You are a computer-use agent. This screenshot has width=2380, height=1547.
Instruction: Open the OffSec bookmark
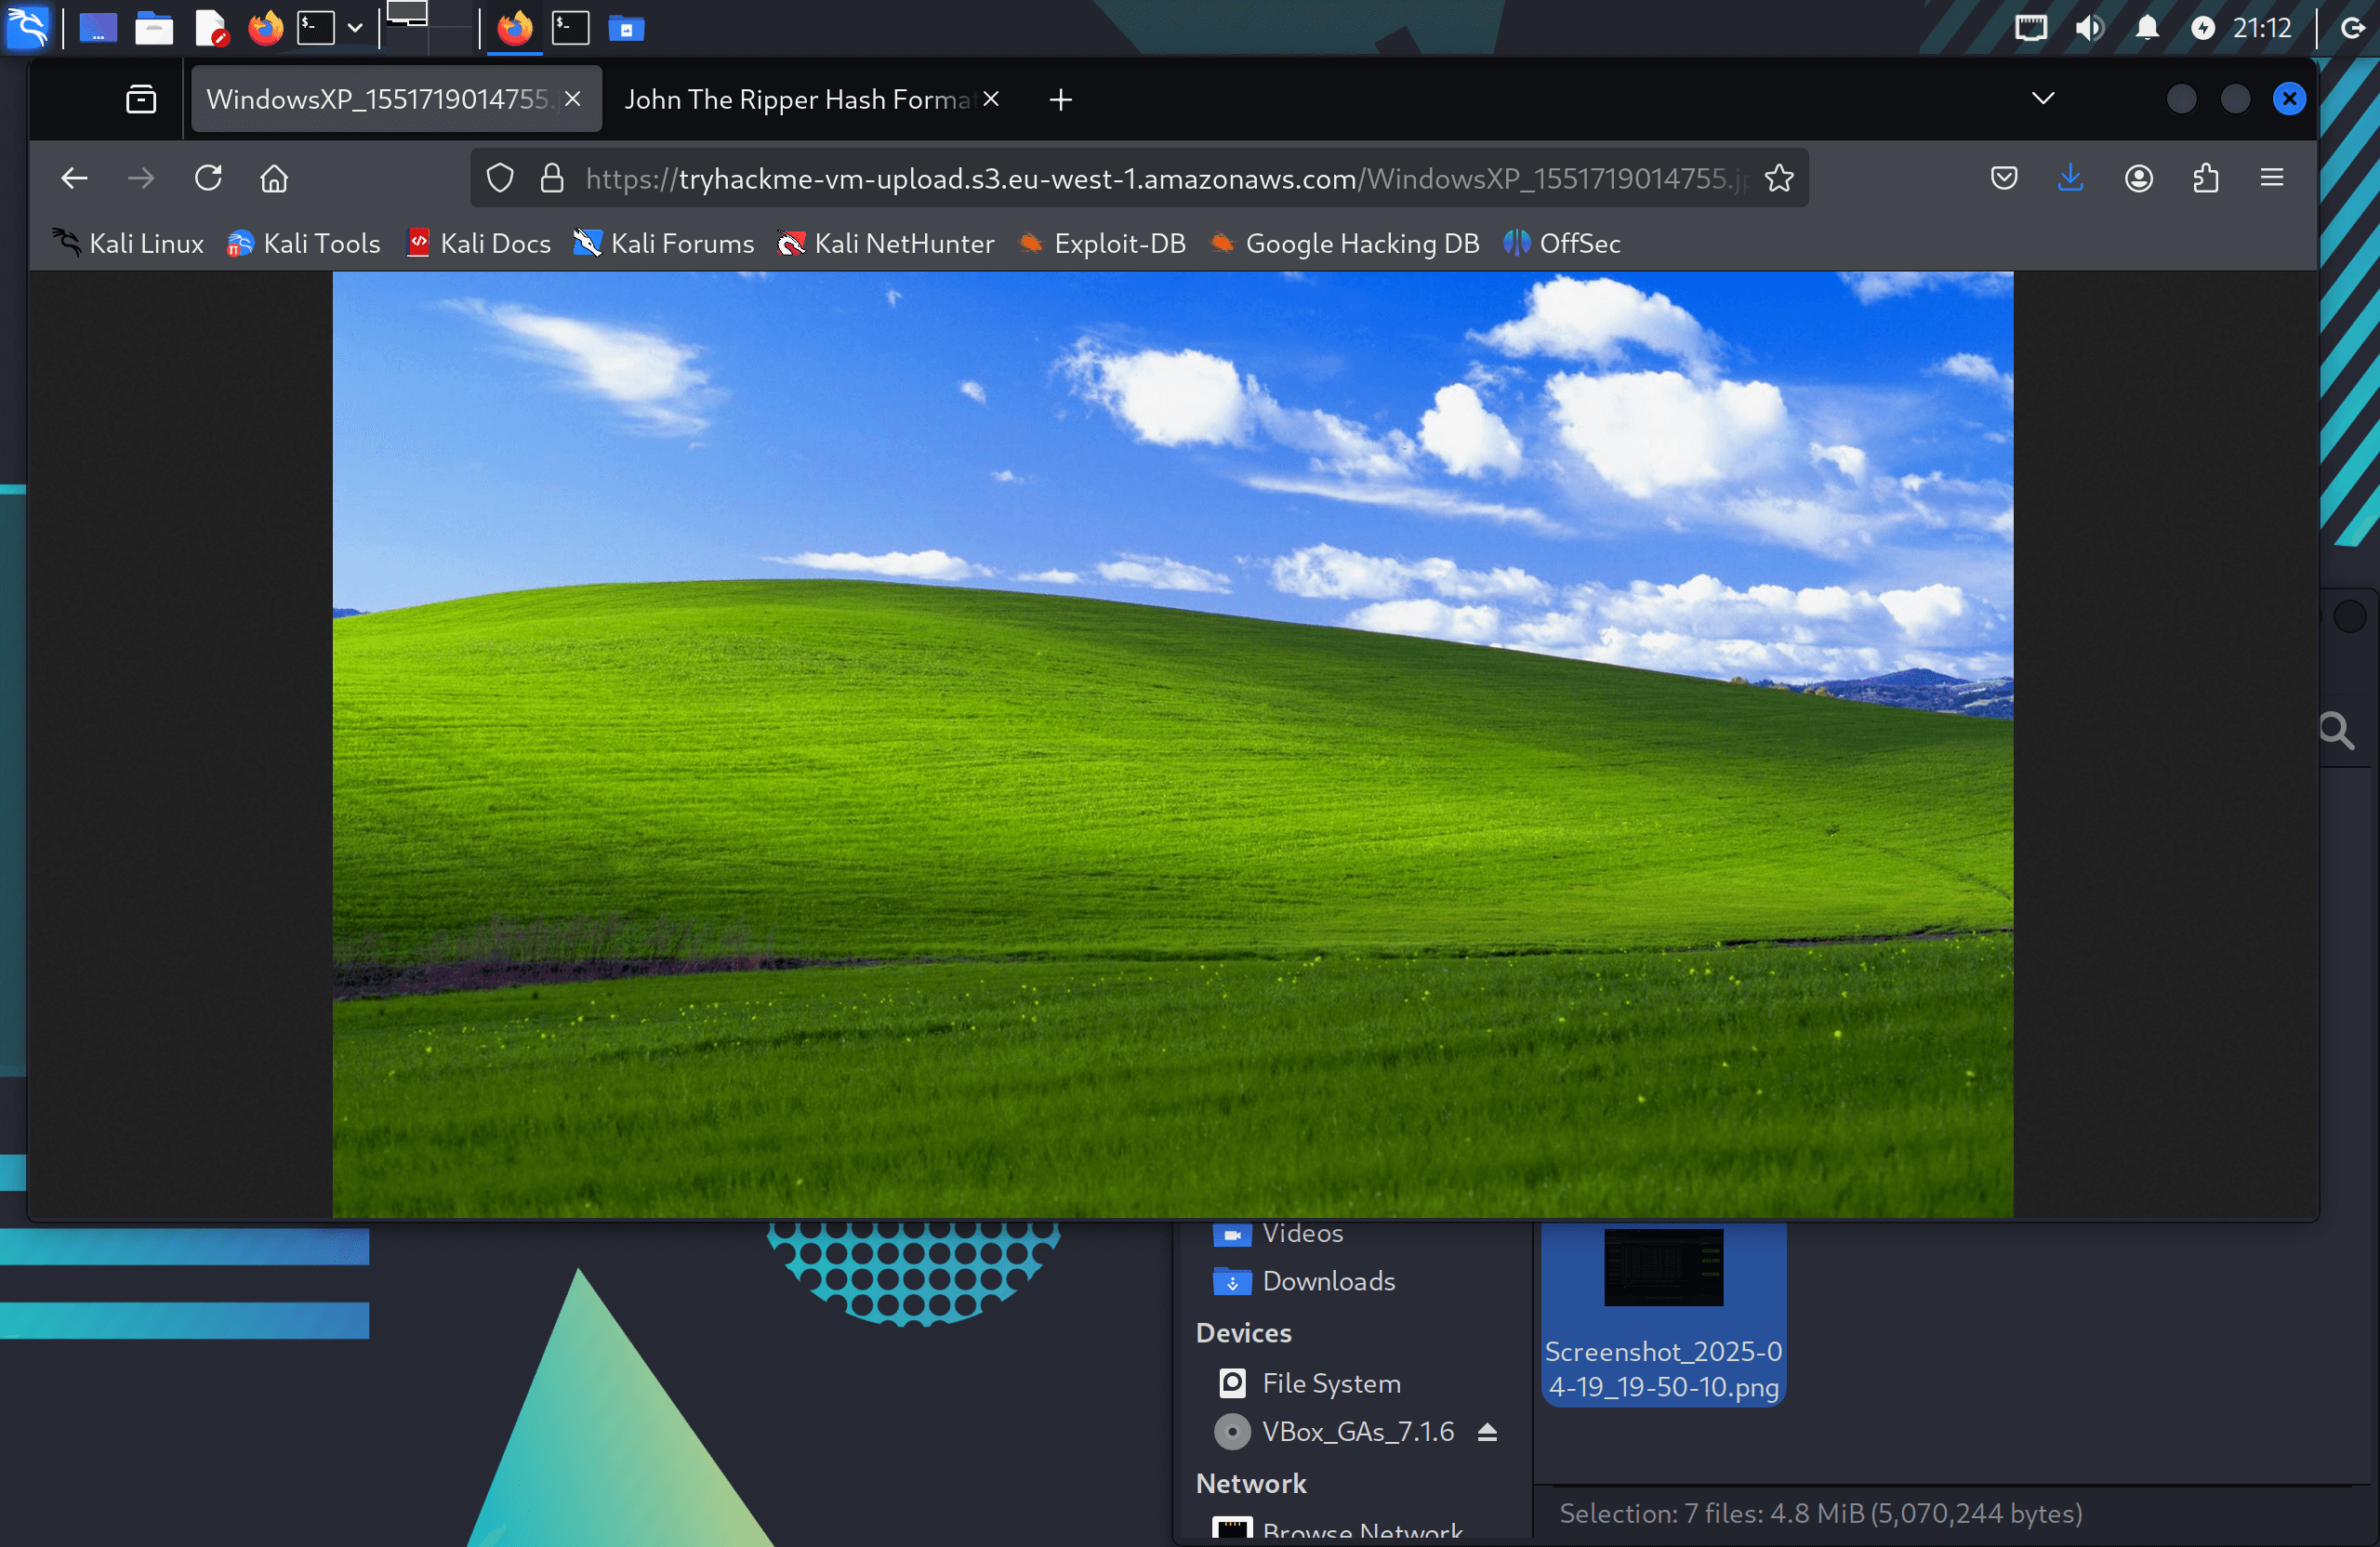1562,243
